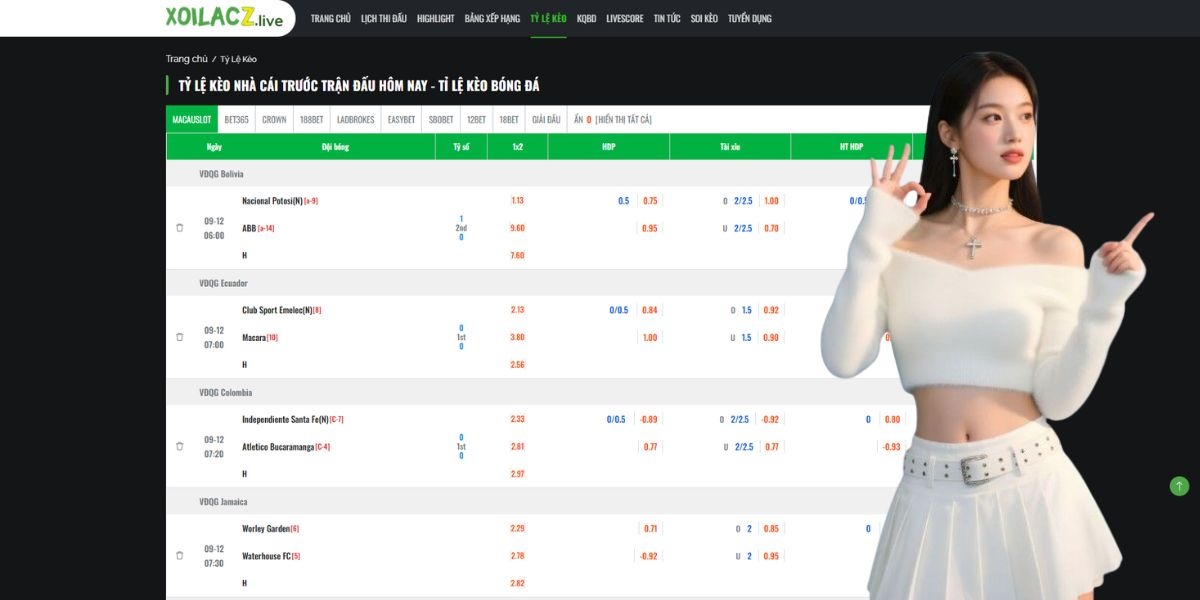The height and width of the screenshot is (600, 1200).
Task: Choose the SBOBET bookmaker tab
Action: pos(441,119)
